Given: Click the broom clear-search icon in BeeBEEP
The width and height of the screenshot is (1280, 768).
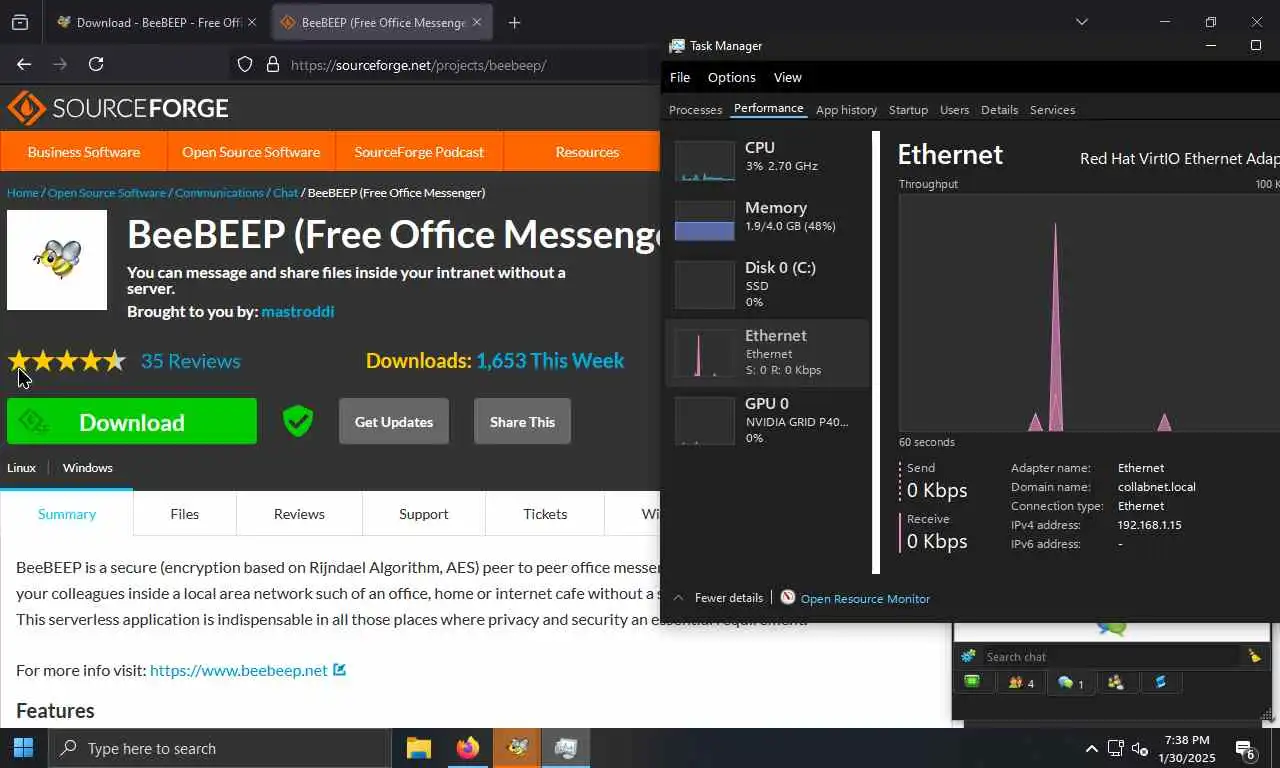Looking at the screenshot, I should (x=1254, y=656).
